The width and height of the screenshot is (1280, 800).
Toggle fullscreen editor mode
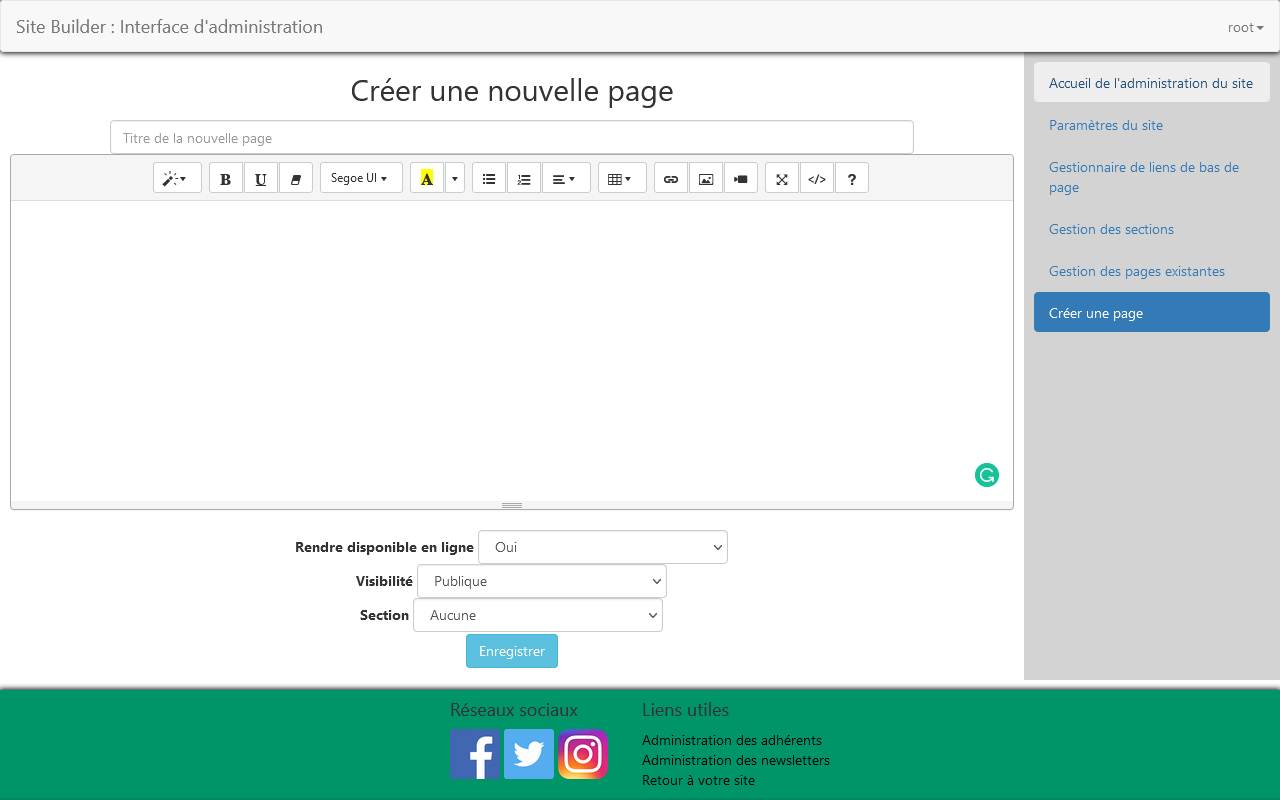[x=782, y=178]
